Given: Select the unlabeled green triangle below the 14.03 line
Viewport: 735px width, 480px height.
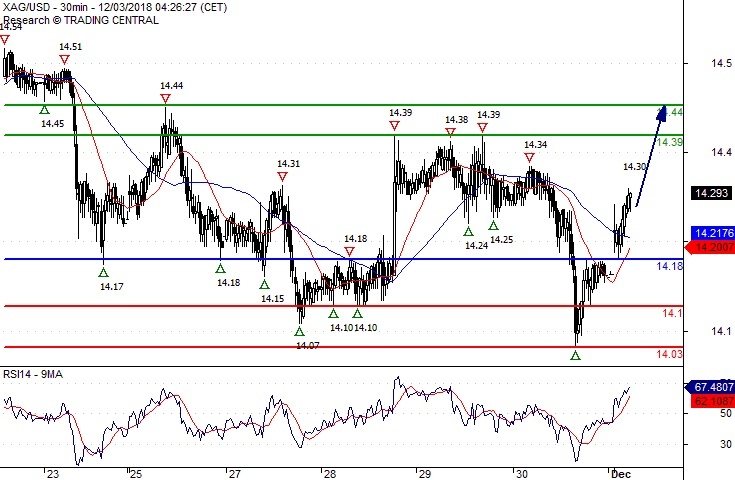Looking at the screenshot, I should tap(576, 356).
